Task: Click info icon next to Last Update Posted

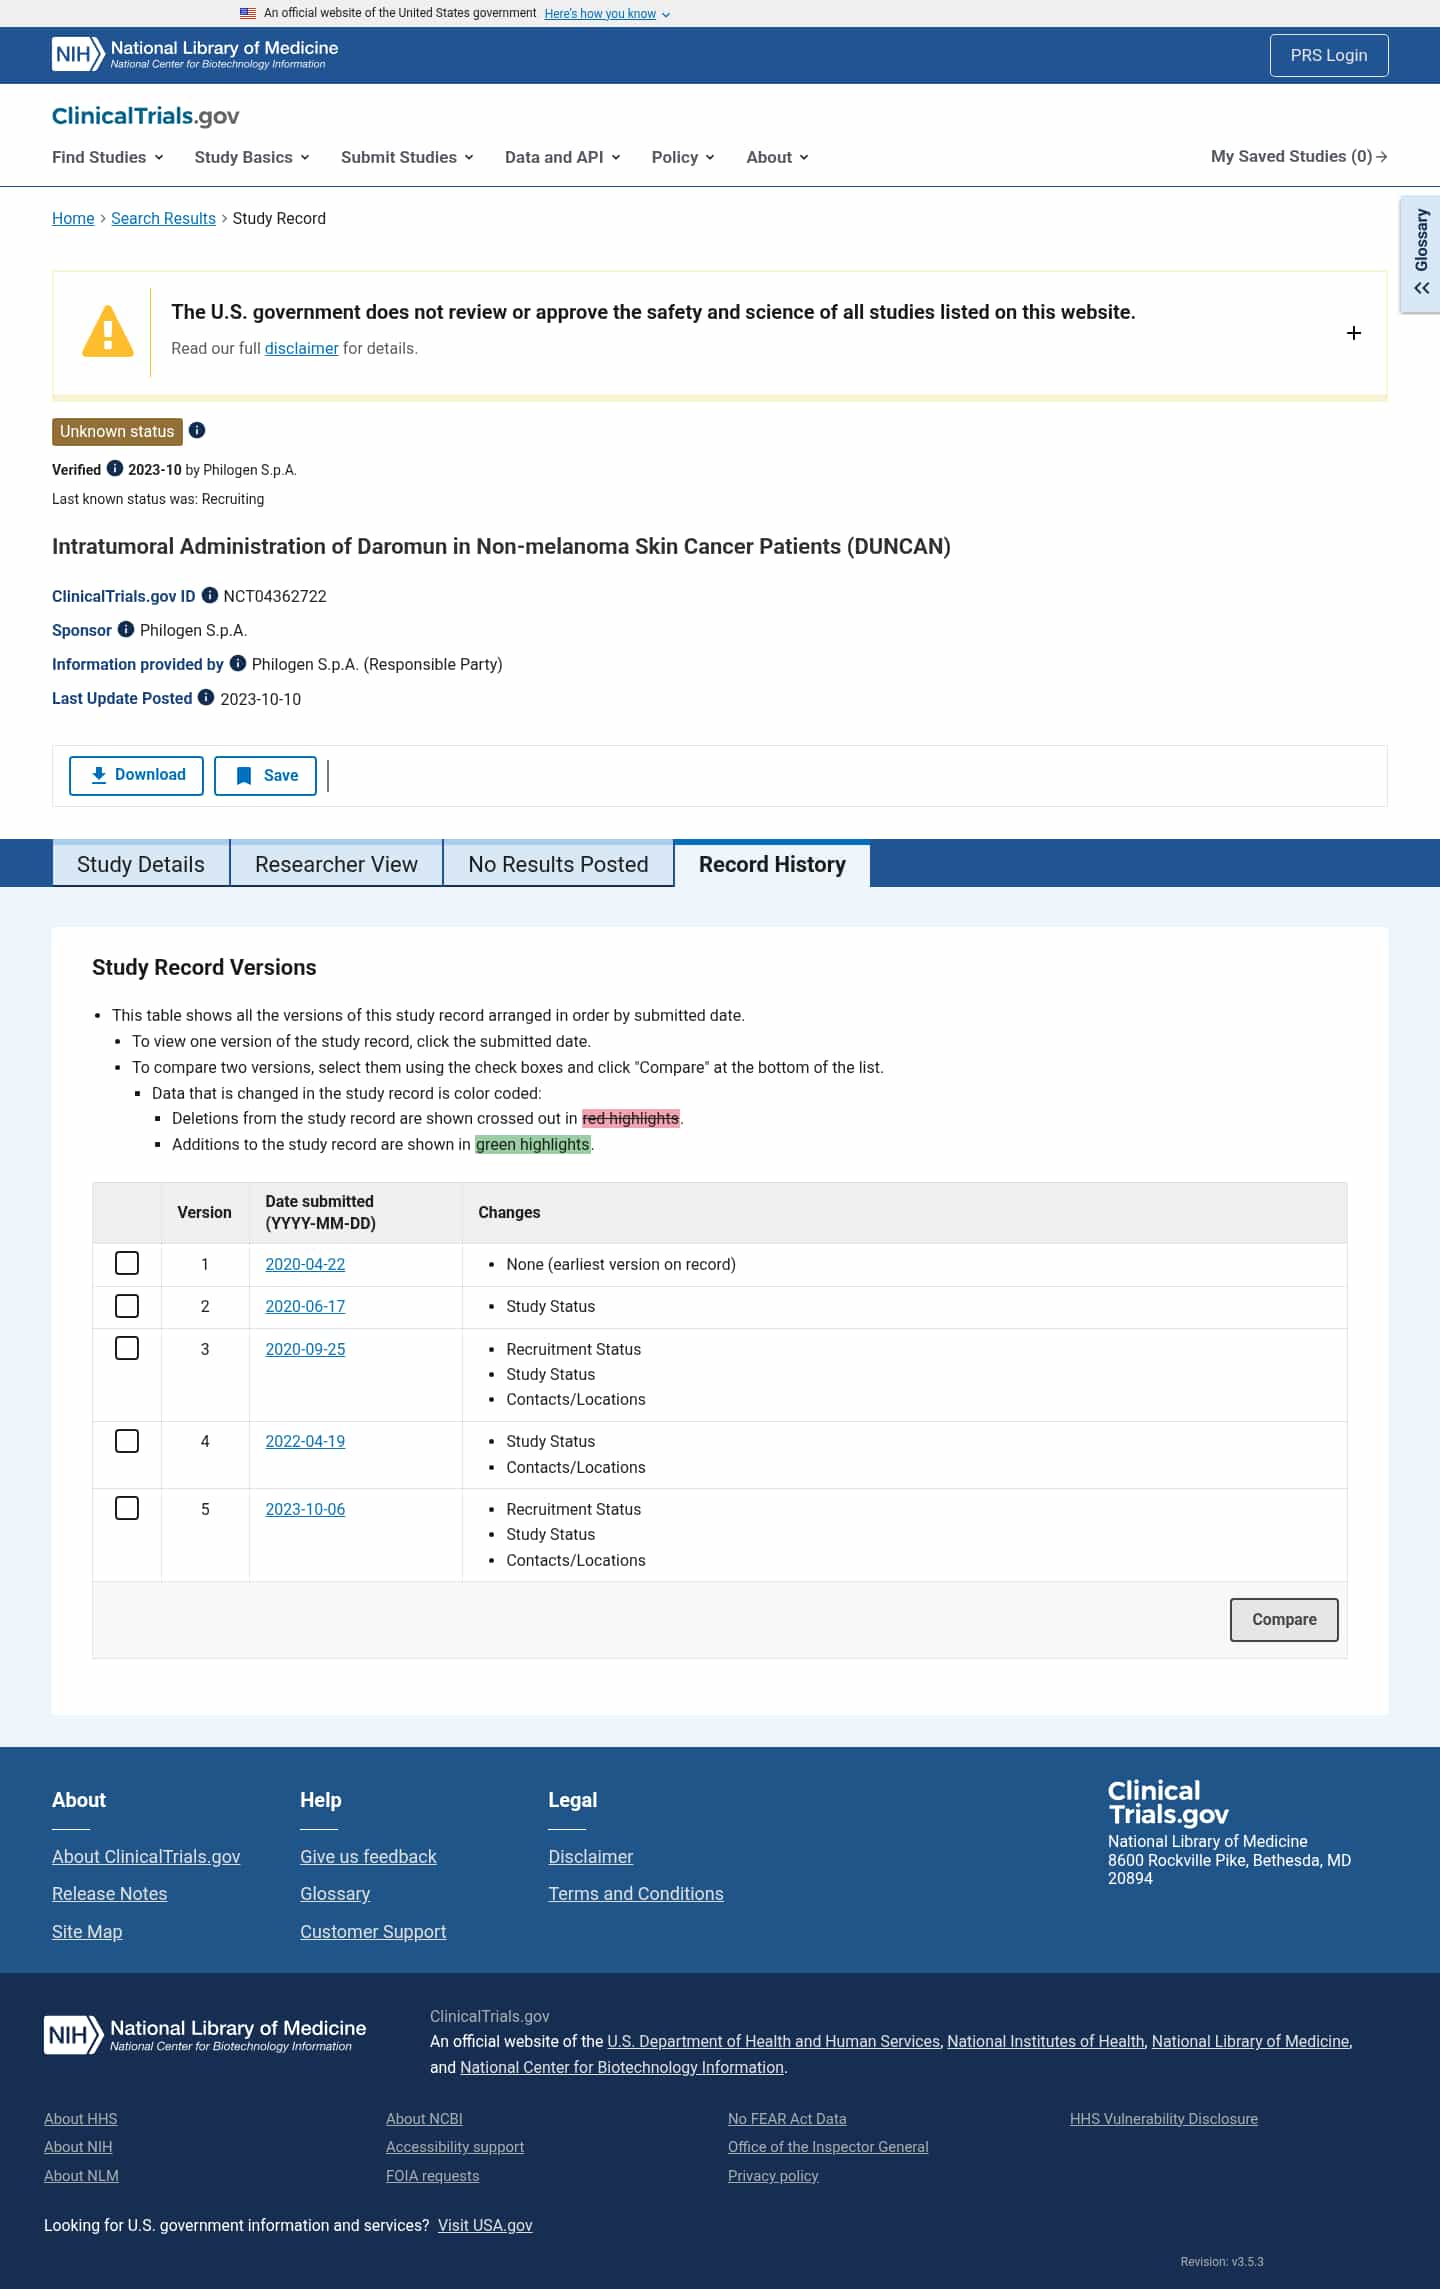Action: pos(206,697)
